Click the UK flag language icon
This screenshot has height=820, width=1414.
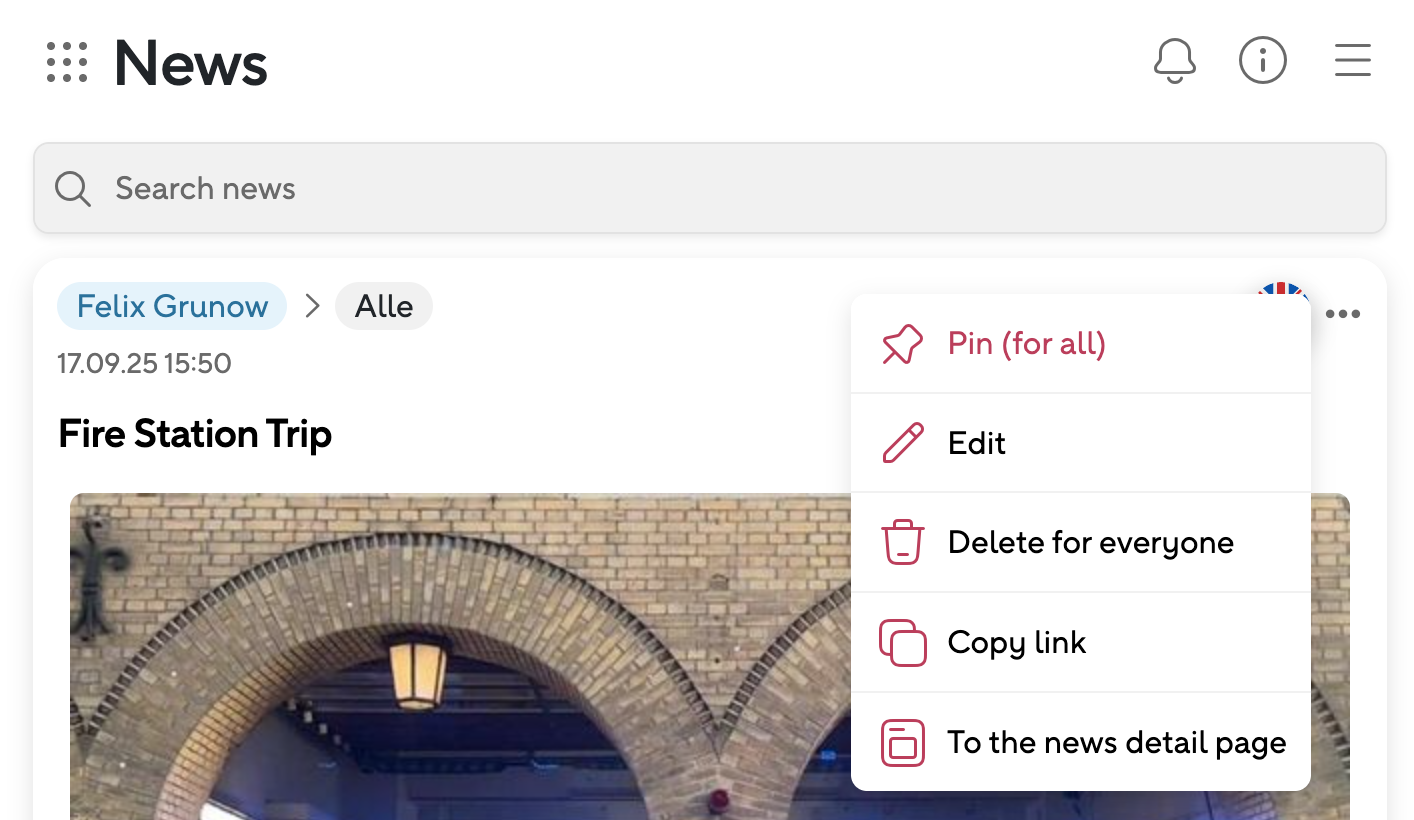coord(1282,289)
